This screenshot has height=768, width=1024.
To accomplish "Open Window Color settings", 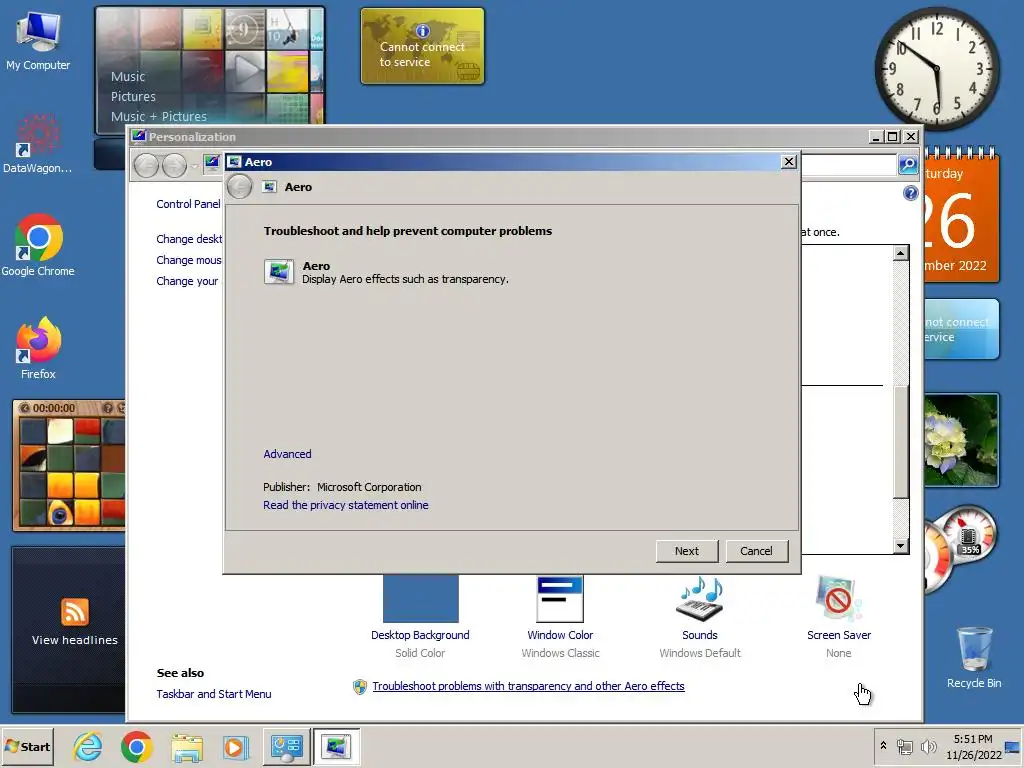I will click(x=560, y=618).
